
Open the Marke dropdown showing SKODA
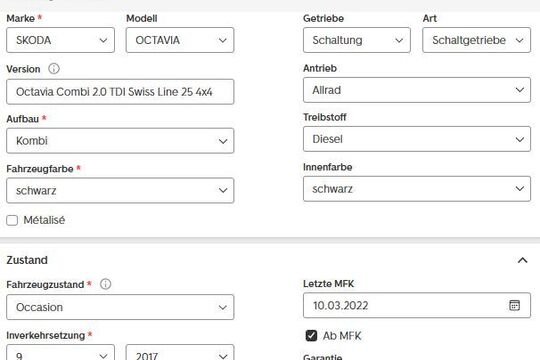60,40
